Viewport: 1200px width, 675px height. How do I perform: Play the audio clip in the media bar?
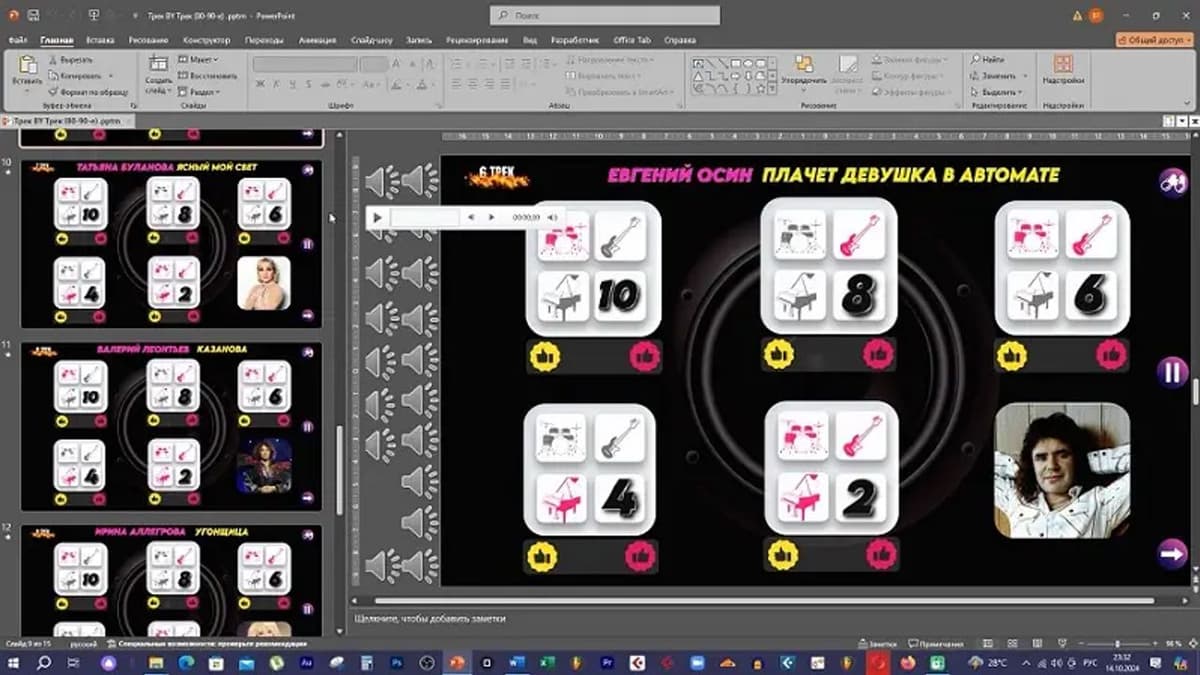(x=377, y=217)
